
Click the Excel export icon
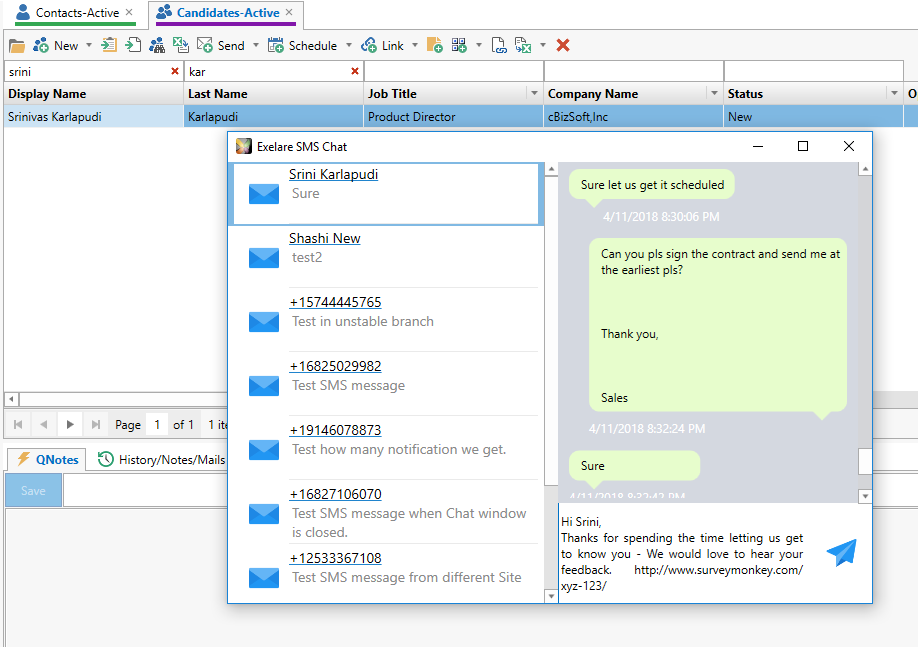tap(180, 45)
